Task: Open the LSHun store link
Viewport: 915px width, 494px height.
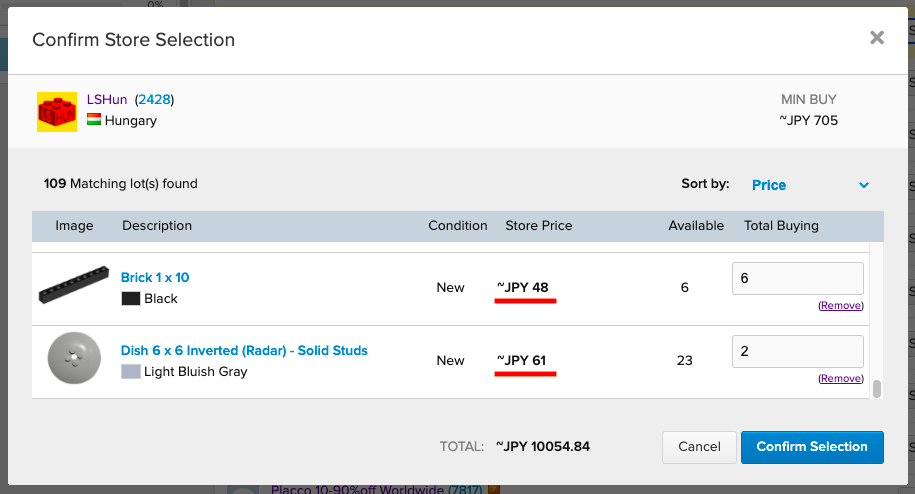Action: point(107,100)
